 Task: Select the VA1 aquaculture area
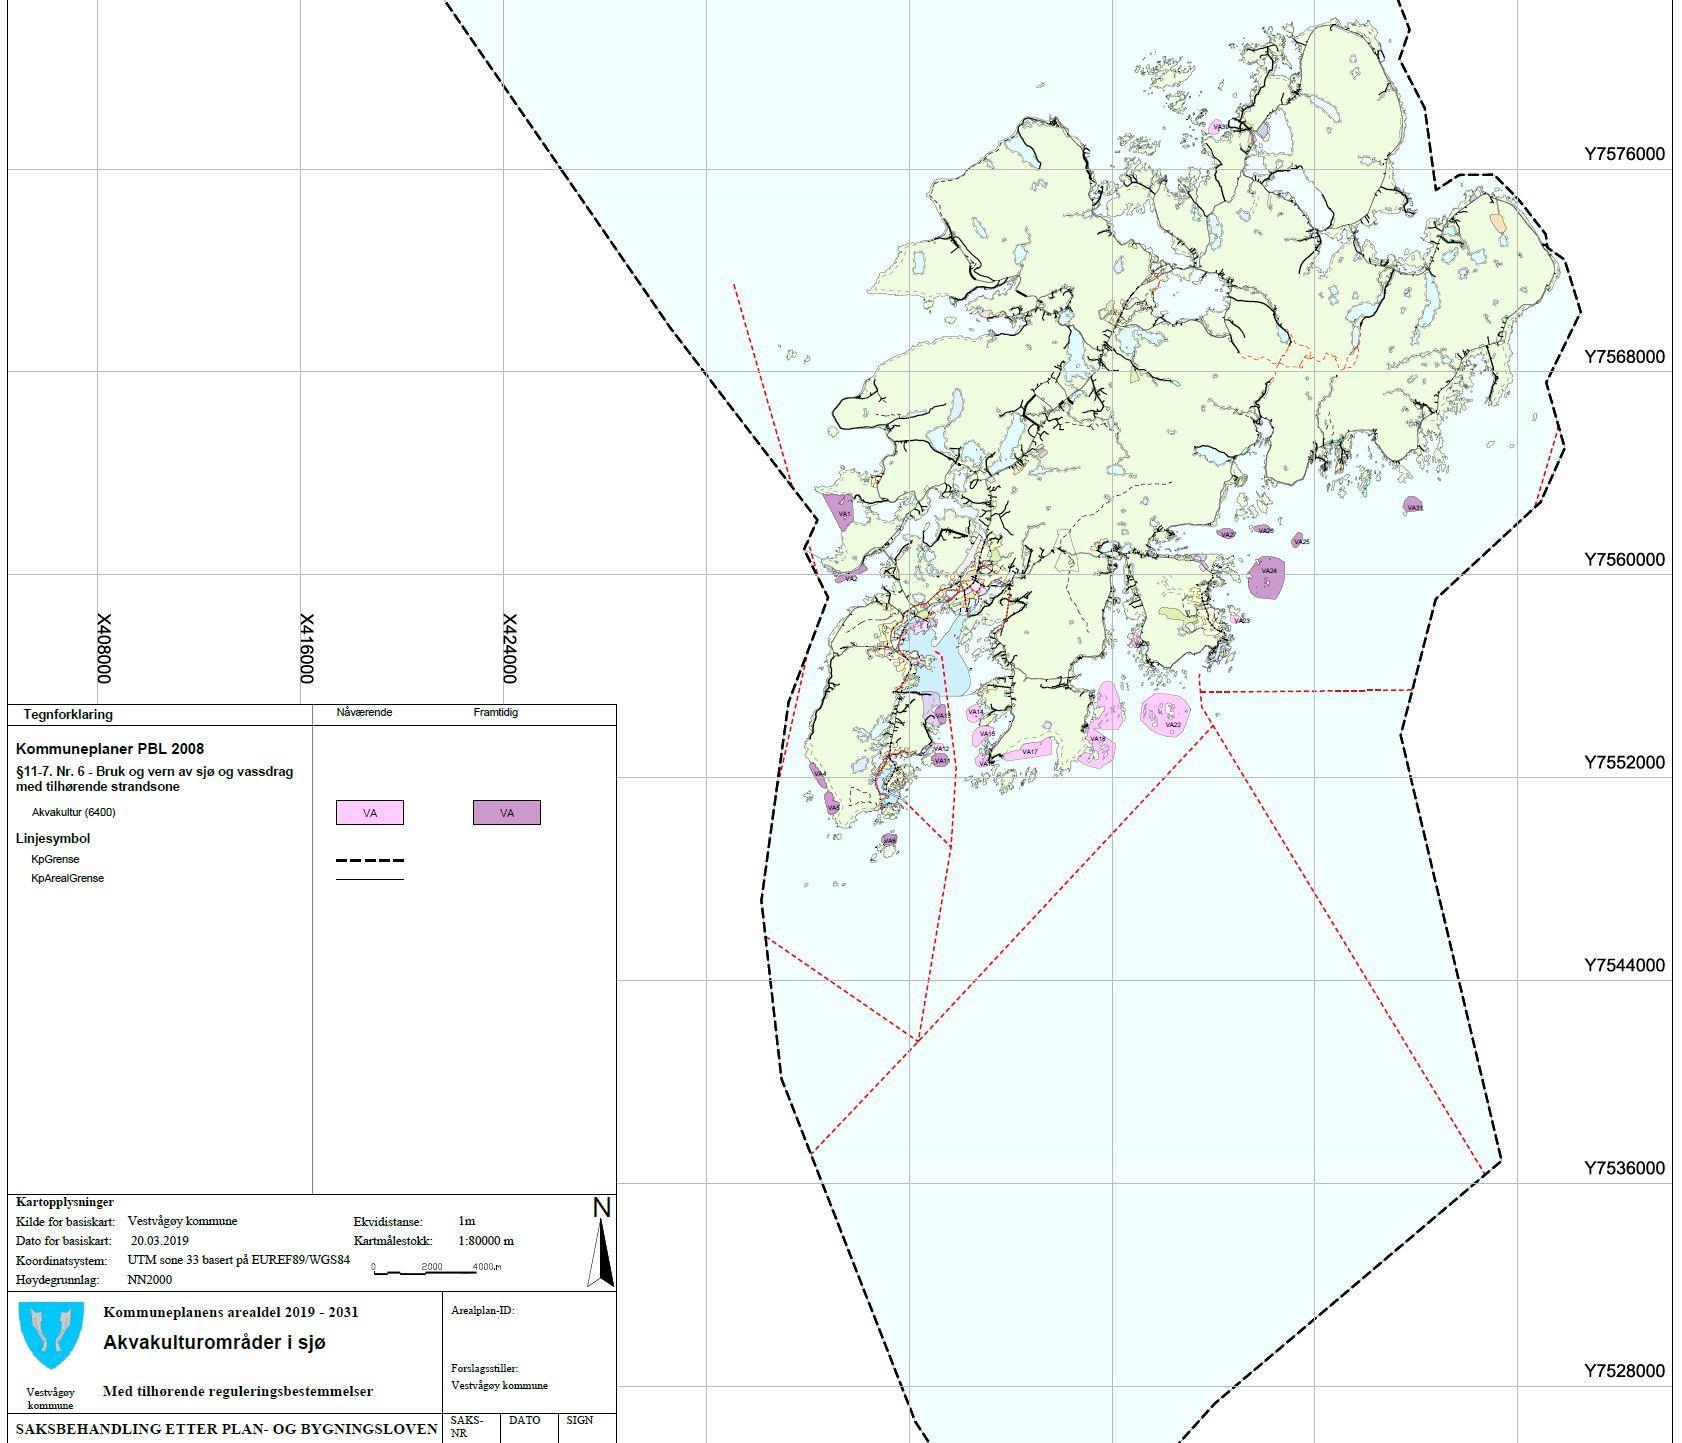841,514
